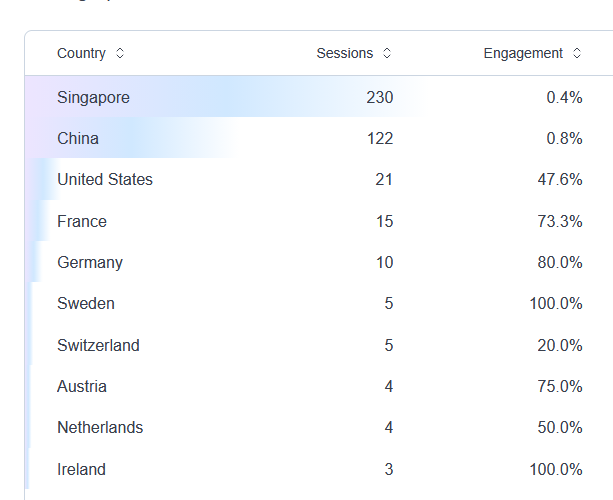Select the Singapore row country name

pyautogui.click(x=93, y=97)
